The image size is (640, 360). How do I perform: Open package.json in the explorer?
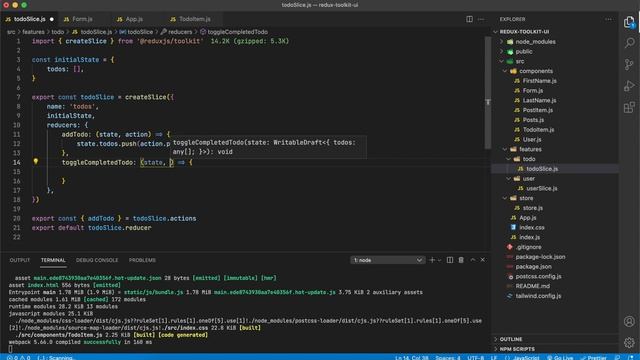pyautogui.click(x=533, y=267)
